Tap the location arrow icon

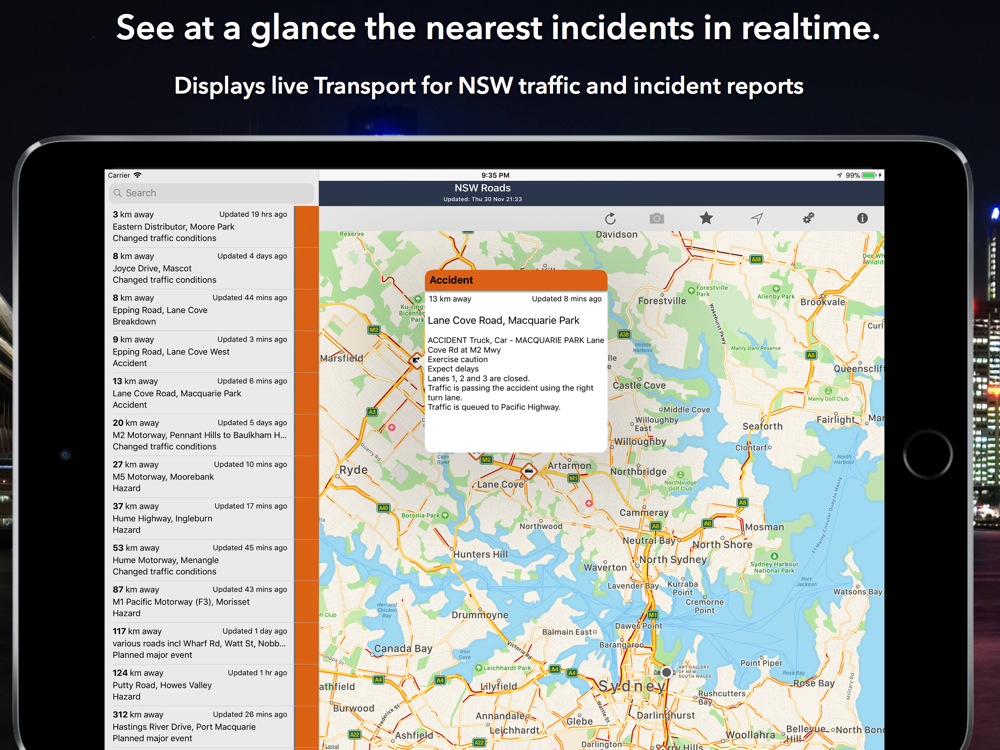point(757,219)
